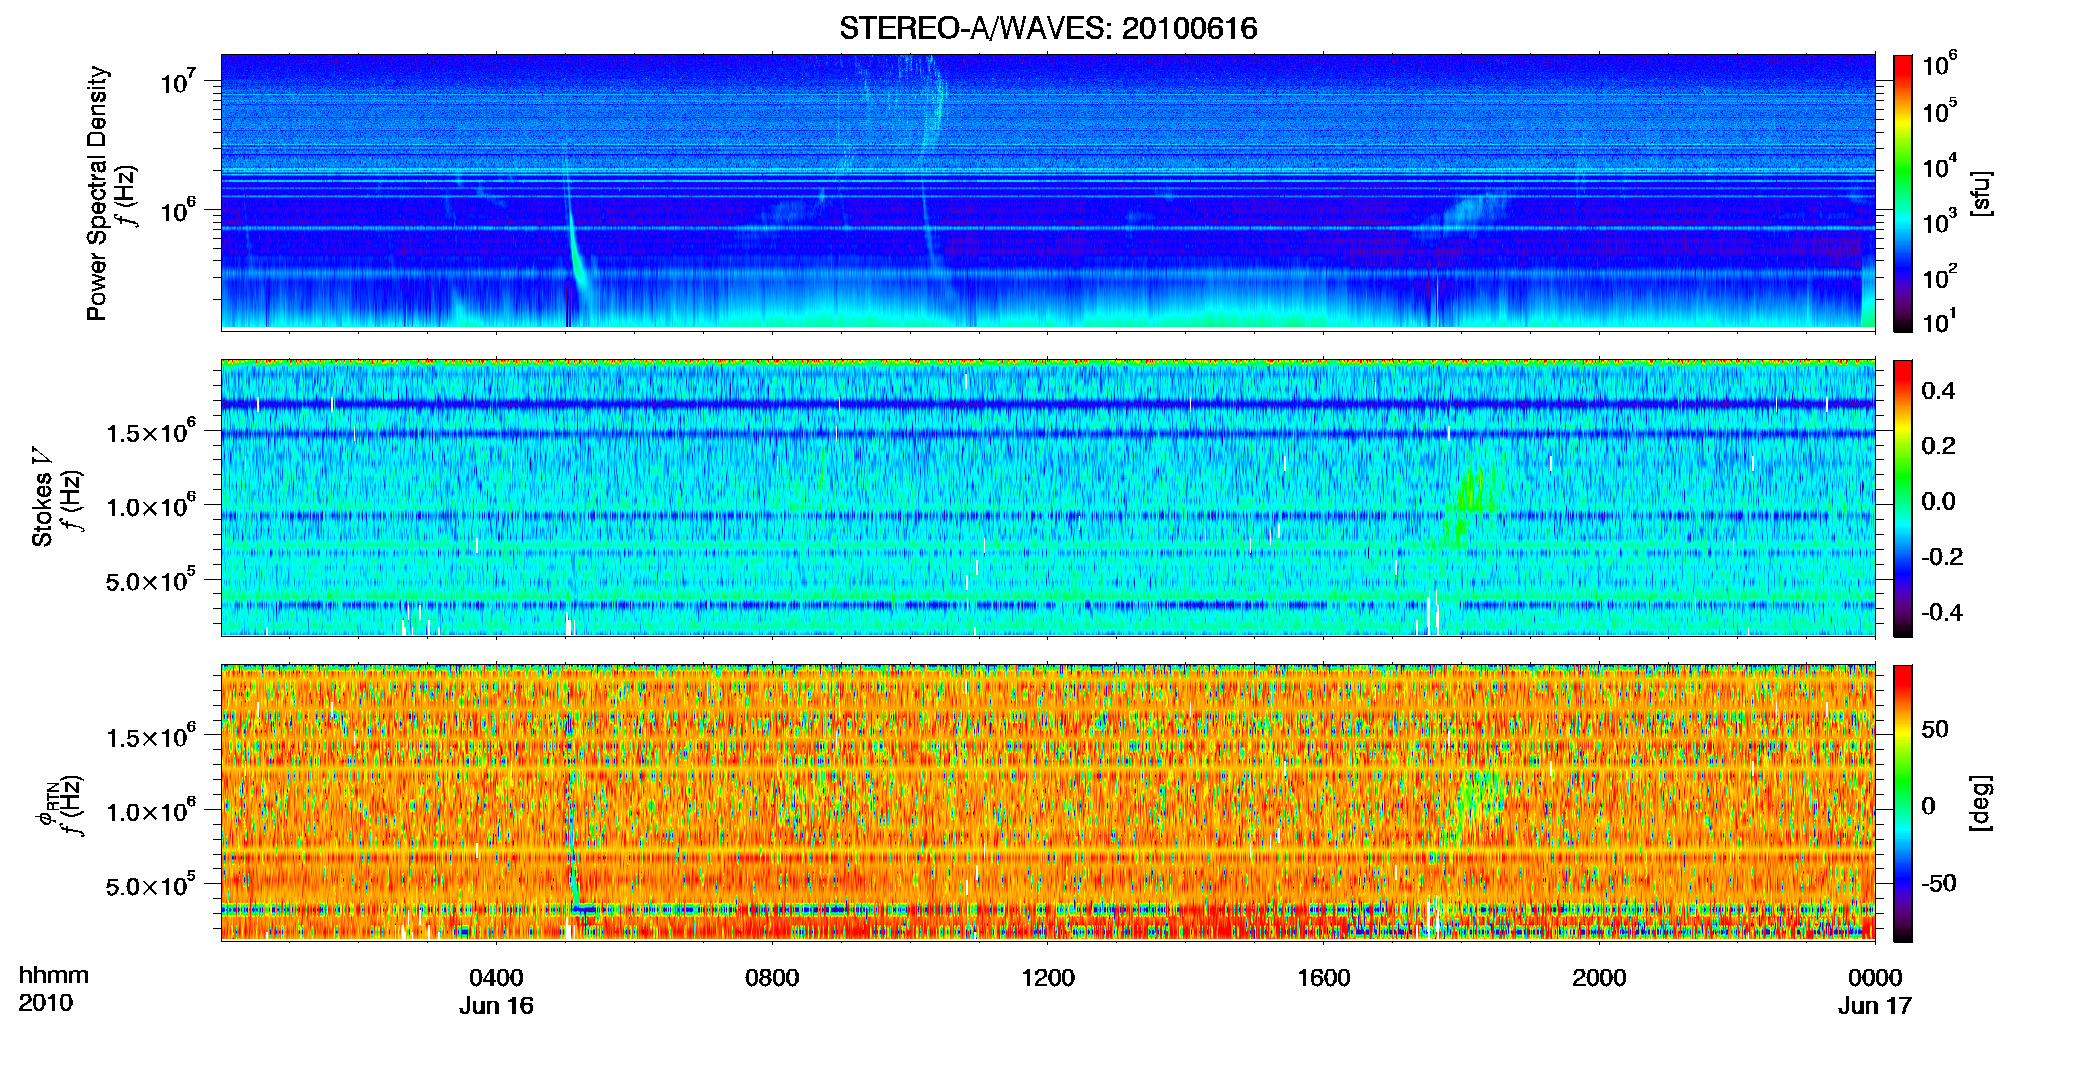Click the 1200 time tick label
This screenshot has height=1080, width=2096.
click(x=1048, y=977)
